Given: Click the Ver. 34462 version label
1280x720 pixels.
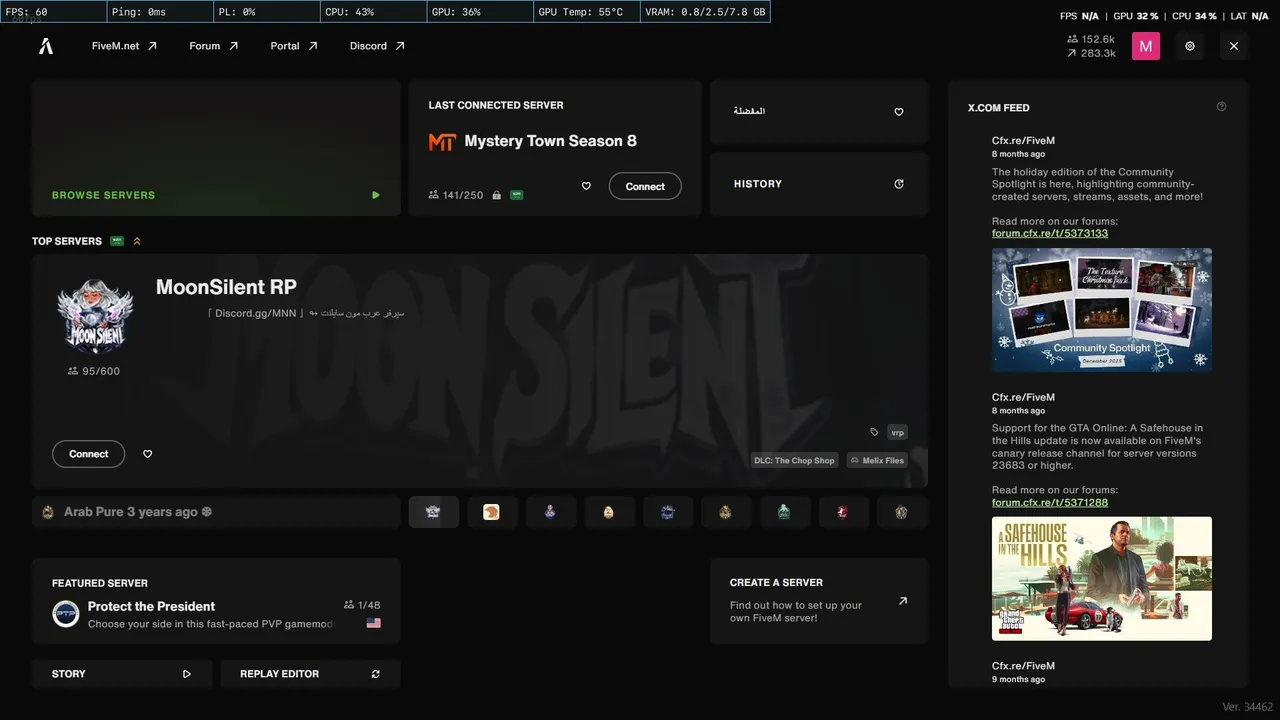Looking at the screenshot, I should [x=1247, y=707].
